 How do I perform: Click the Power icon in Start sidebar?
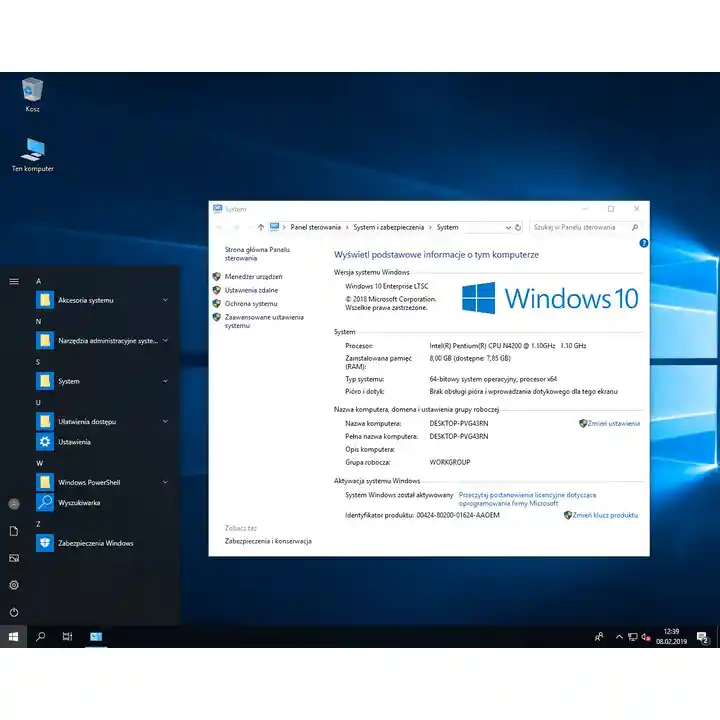click(14, 612)
